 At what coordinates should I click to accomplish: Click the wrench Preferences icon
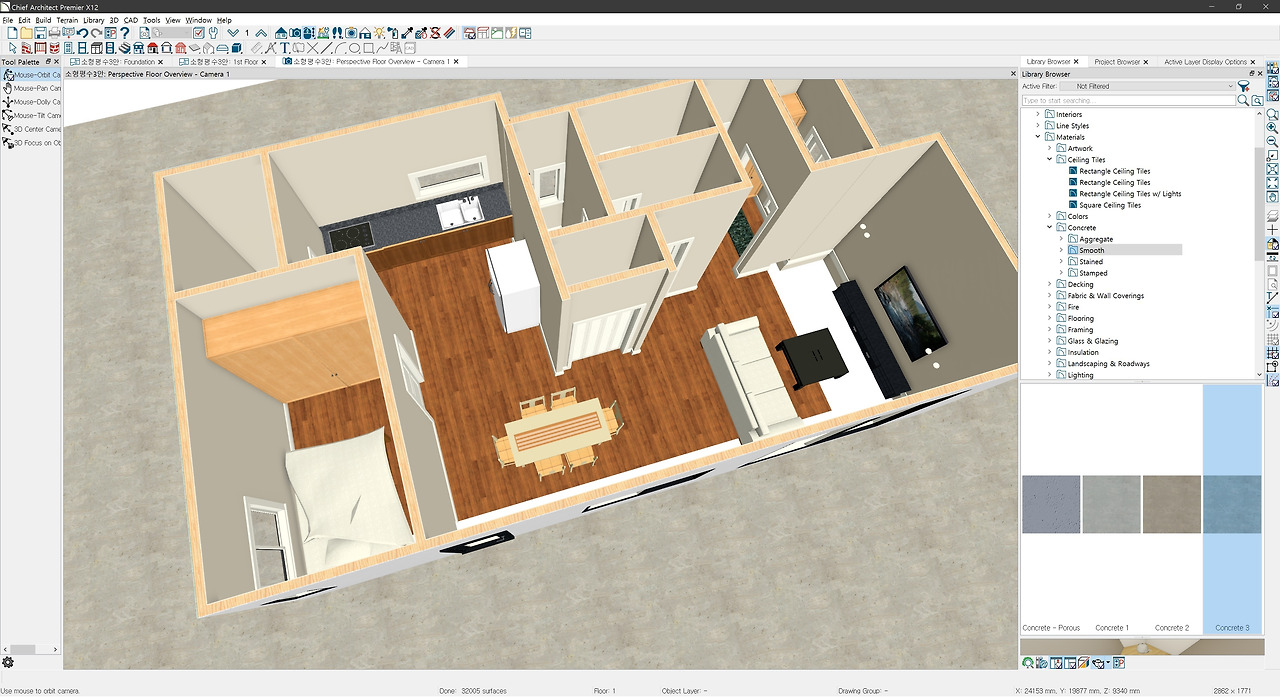click(213, 33)
